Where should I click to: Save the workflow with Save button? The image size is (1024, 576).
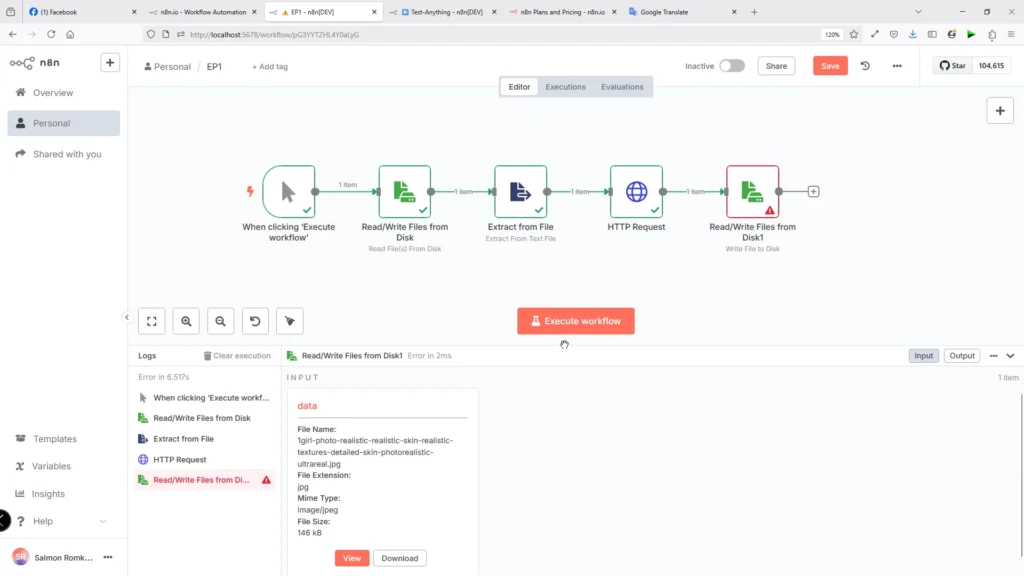[830, 66]
